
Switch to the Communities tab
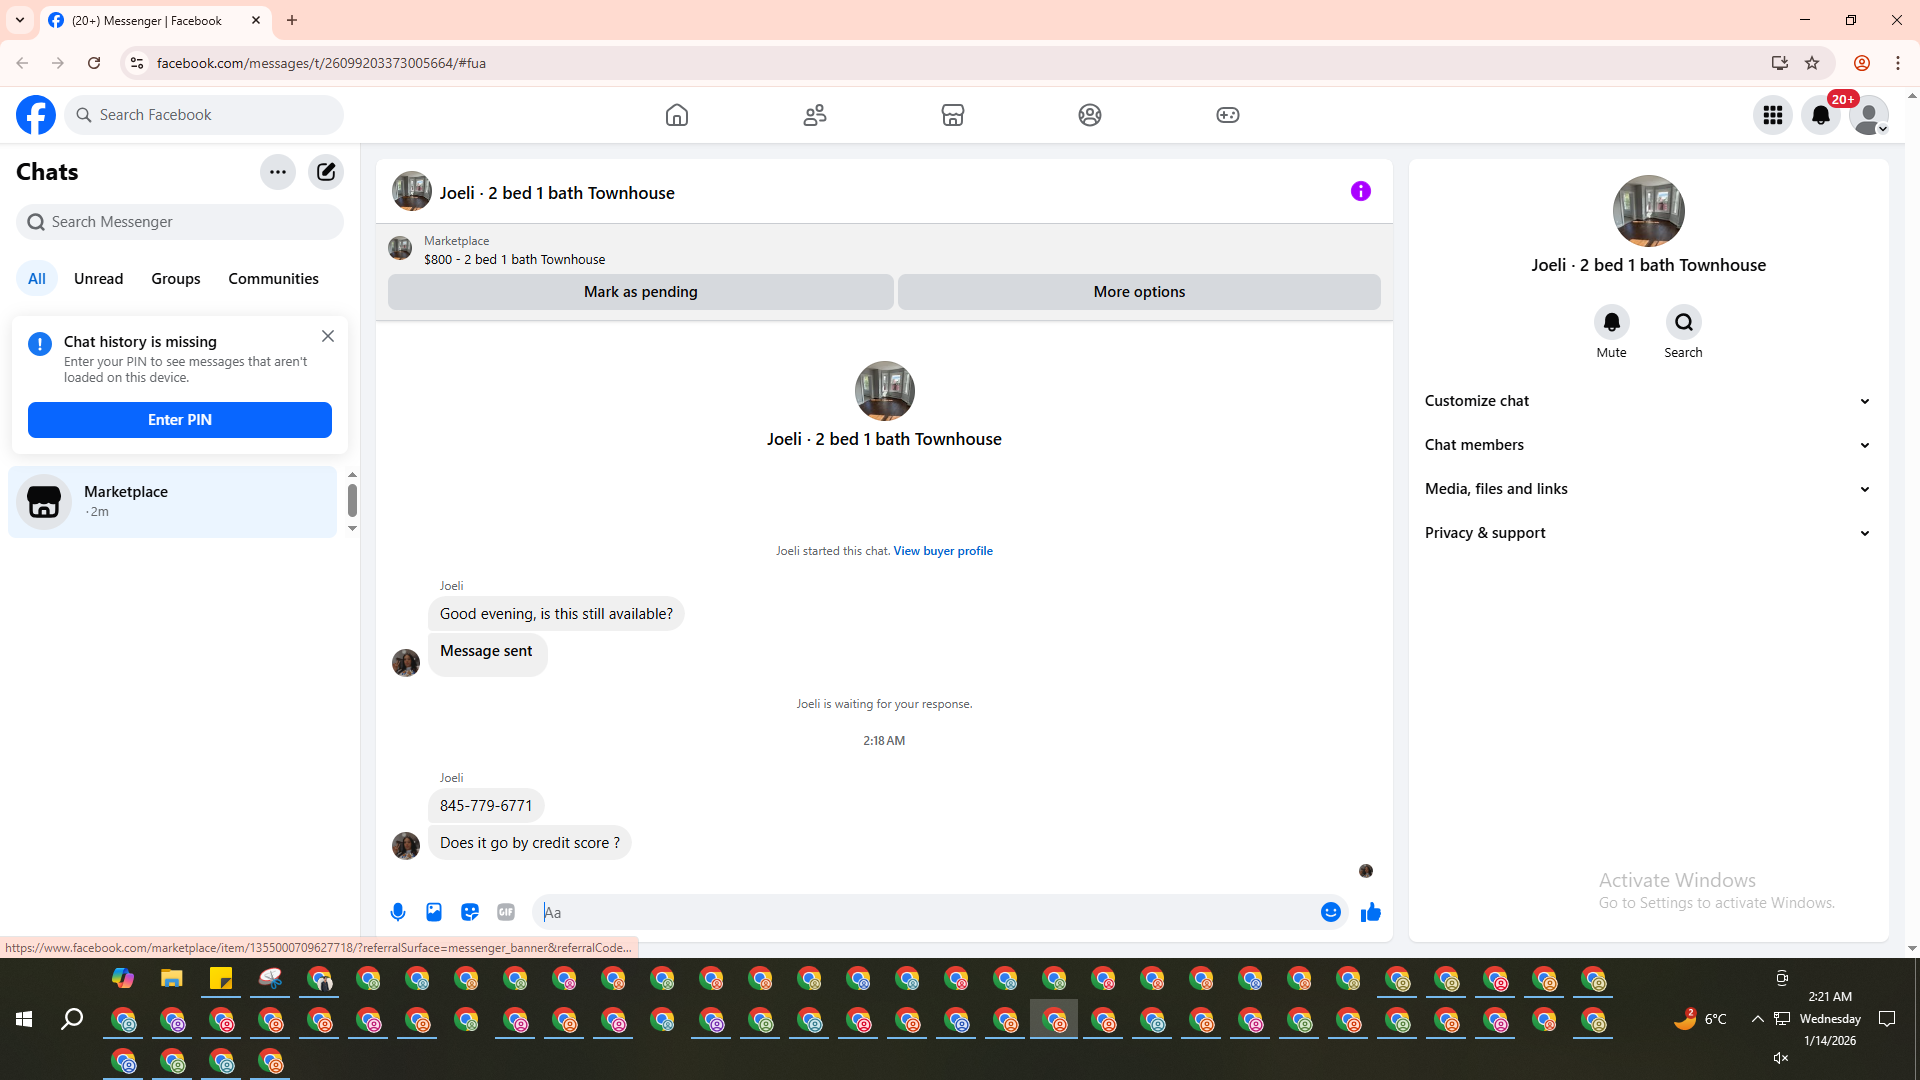pyautogui.click(x=273, y=279)
